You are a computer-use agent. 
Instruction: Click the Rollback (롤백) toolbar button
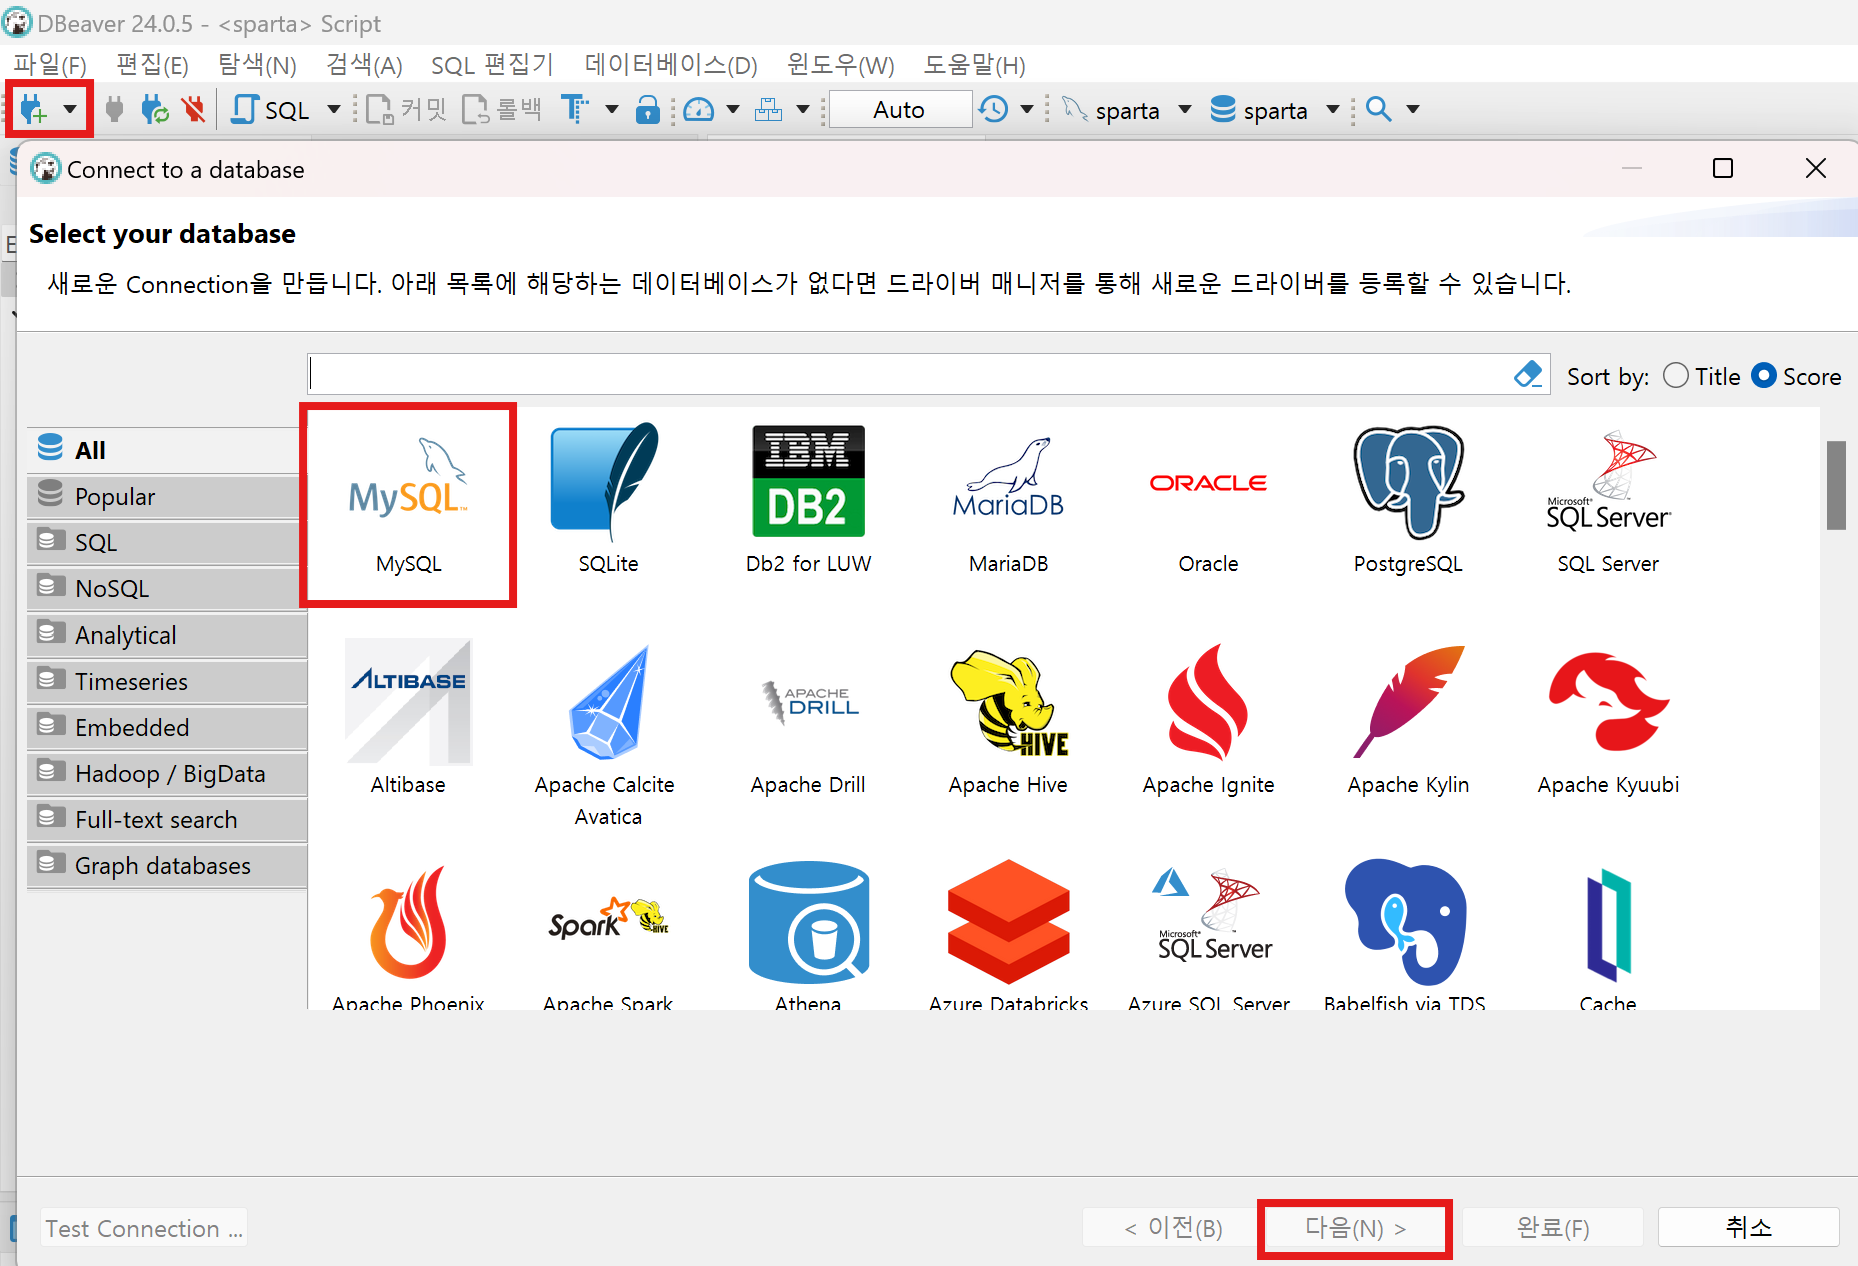click(x=502, y=109)
